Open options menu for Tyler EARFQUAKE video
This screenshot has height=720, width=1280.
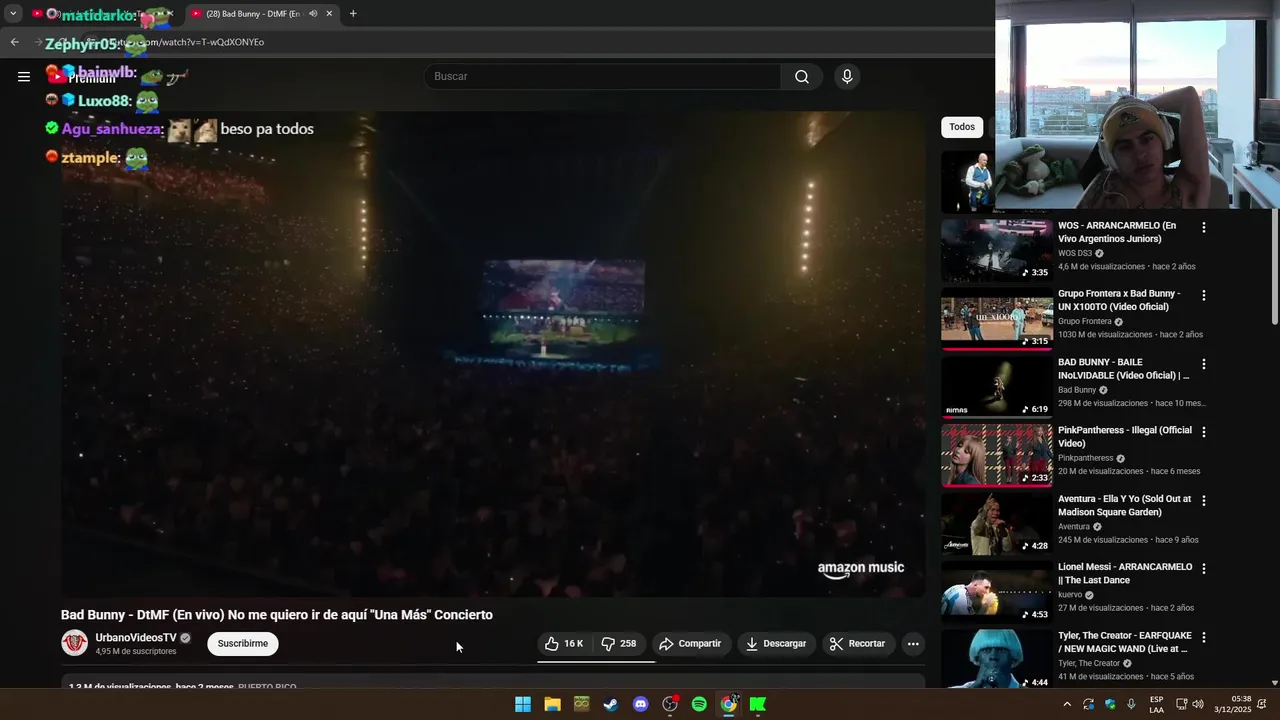[x=1204, y=637]
